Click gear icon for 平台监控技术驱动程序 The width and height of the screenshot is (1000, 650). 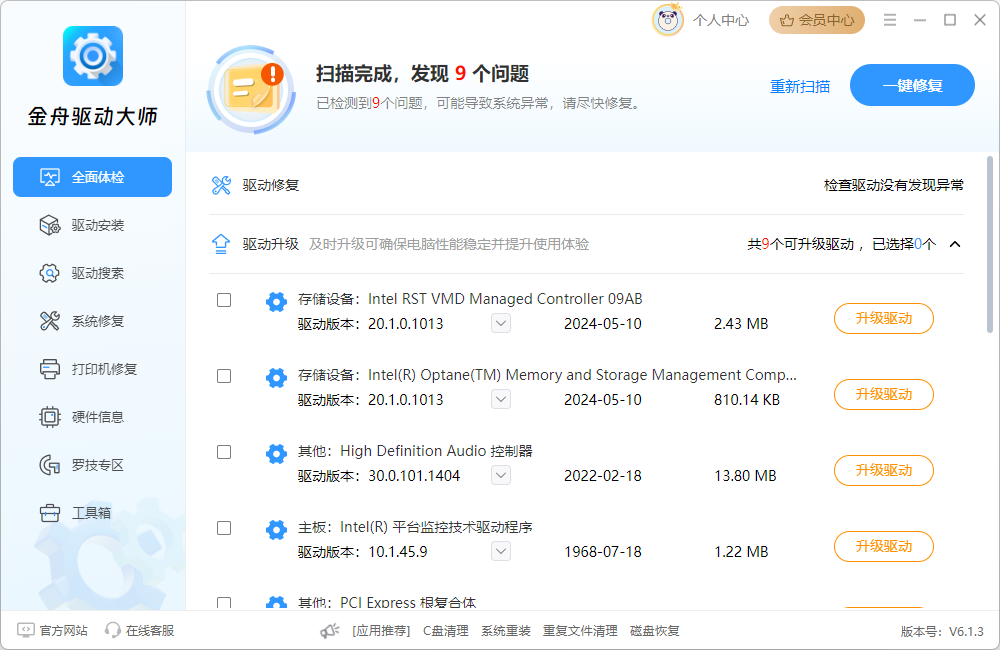pos(276,529)
